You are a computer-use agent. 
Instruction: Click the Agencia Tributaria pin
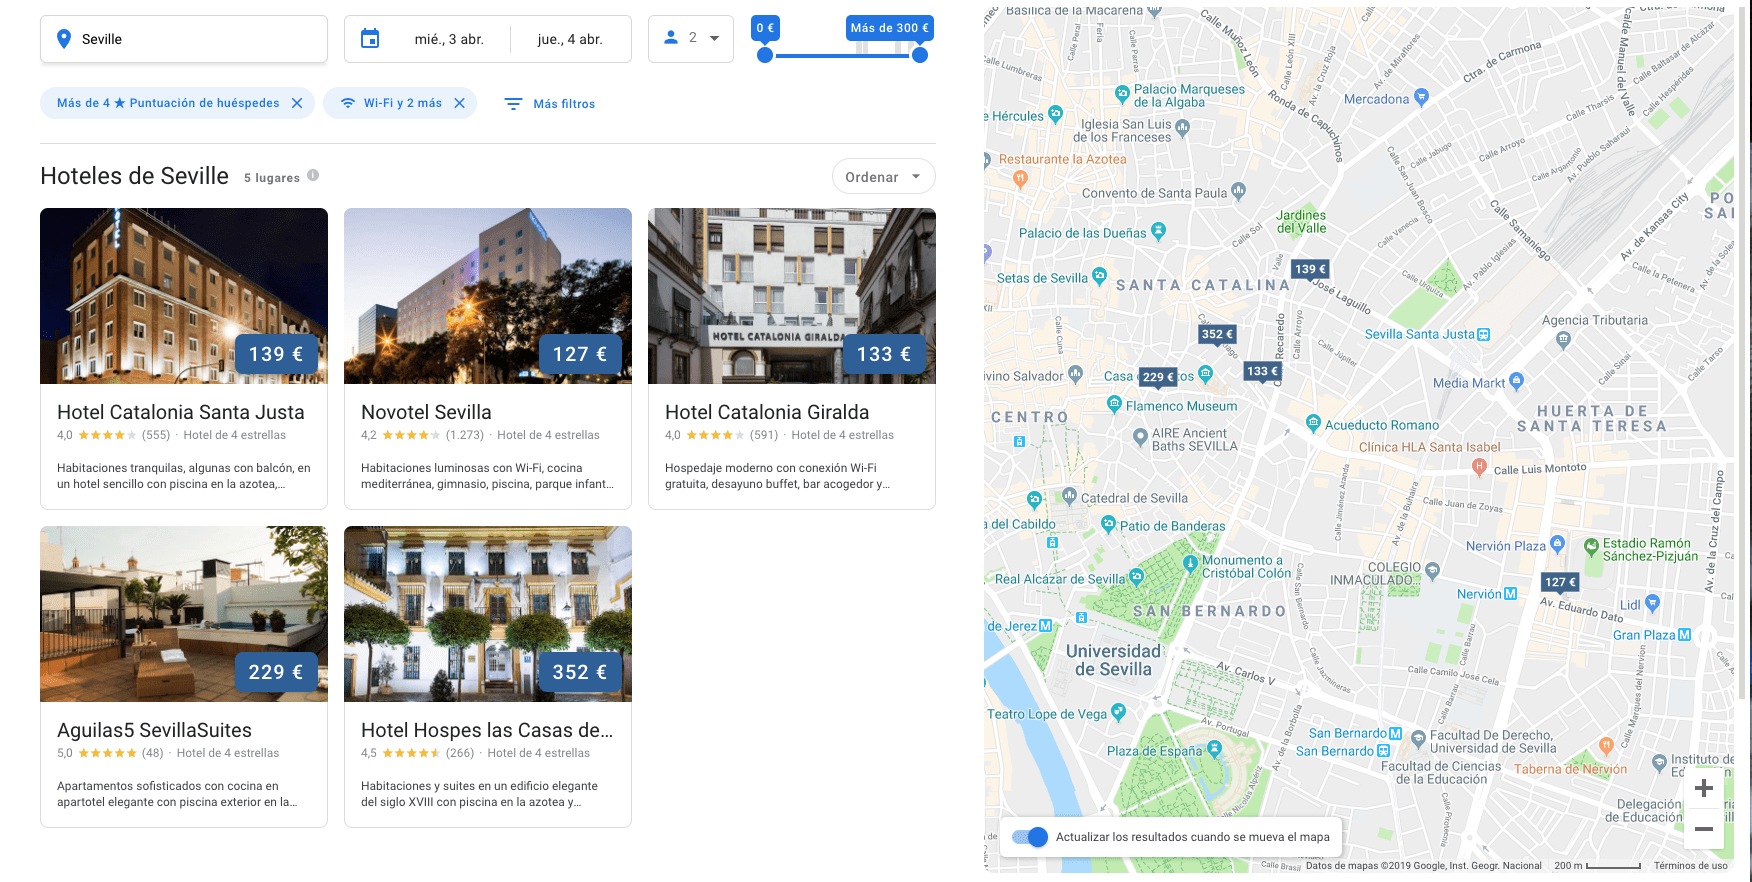tap(1564, 340)
